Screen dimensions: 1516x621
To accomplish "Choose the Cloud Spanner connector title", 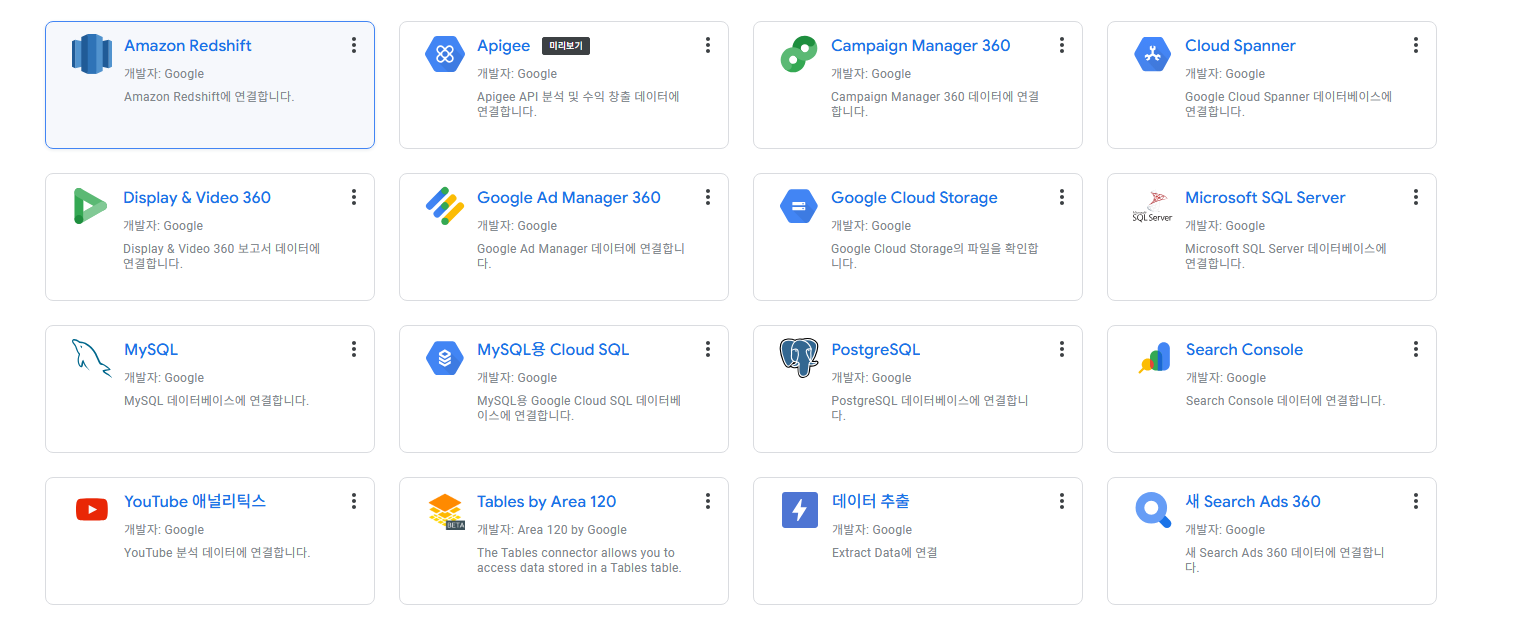I will tap(1240, 46).
